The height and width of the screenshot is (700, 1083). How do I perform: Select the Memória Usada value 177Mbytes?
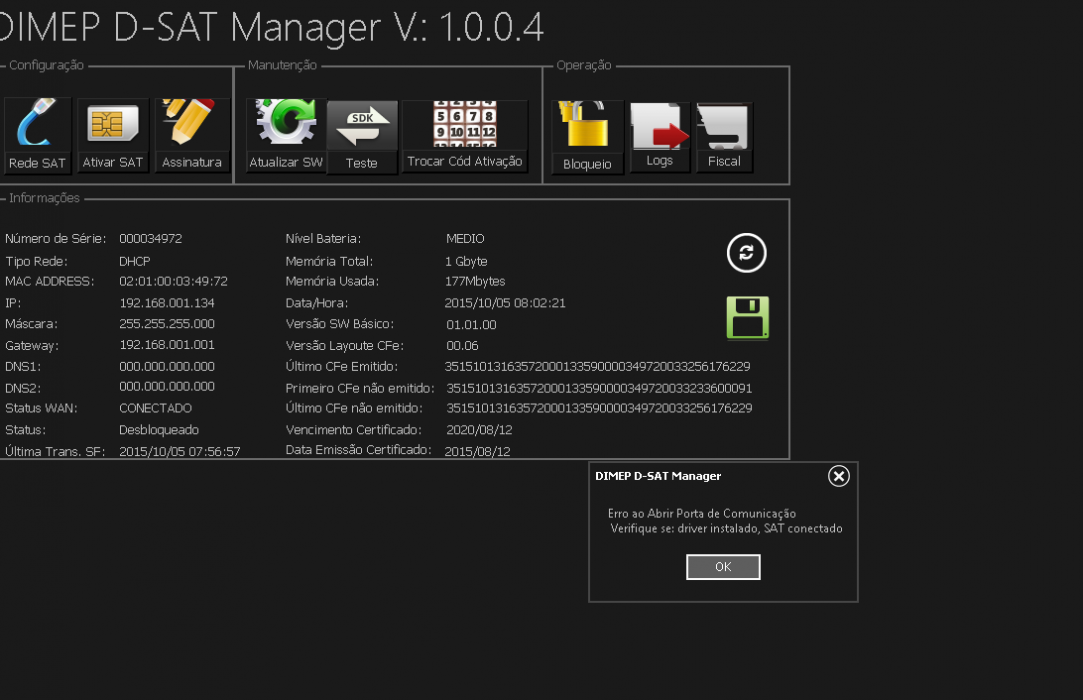point(475,281)
